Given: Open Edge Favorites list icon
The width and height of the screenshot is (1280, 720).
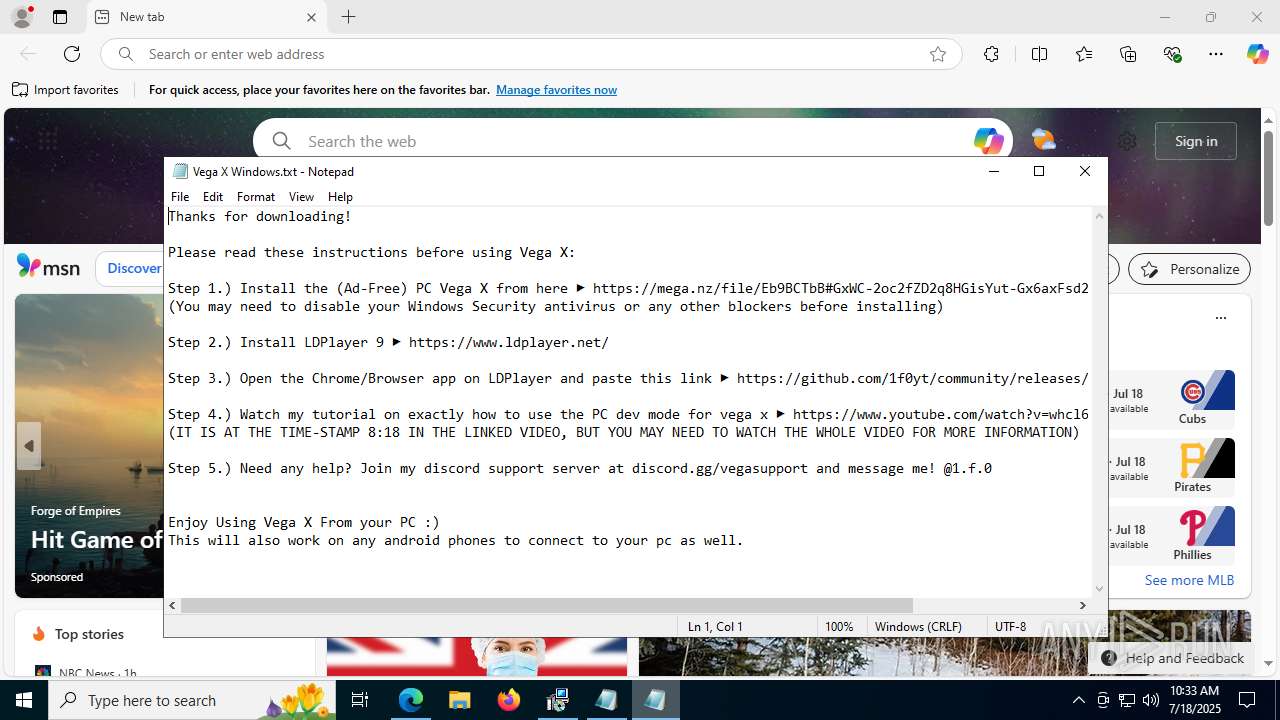Looking at the screenshot, I should coord(1084,54).
